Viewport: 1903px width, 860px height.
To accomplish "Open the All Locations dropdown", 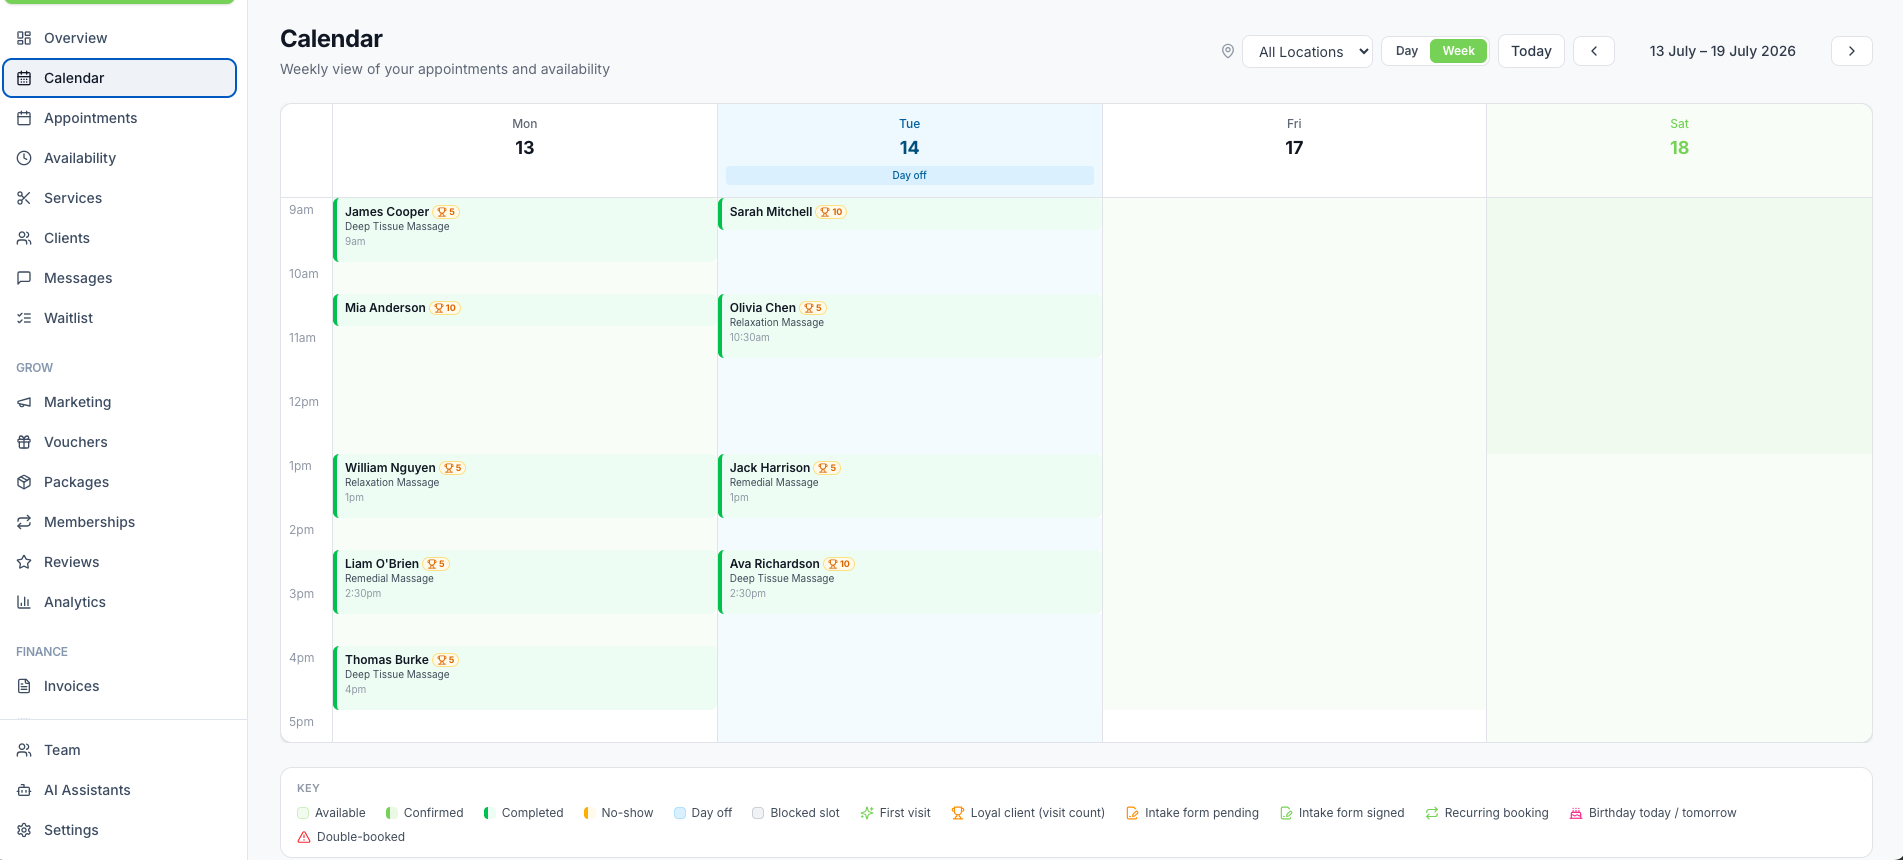I will click(x=1307, y=52).
